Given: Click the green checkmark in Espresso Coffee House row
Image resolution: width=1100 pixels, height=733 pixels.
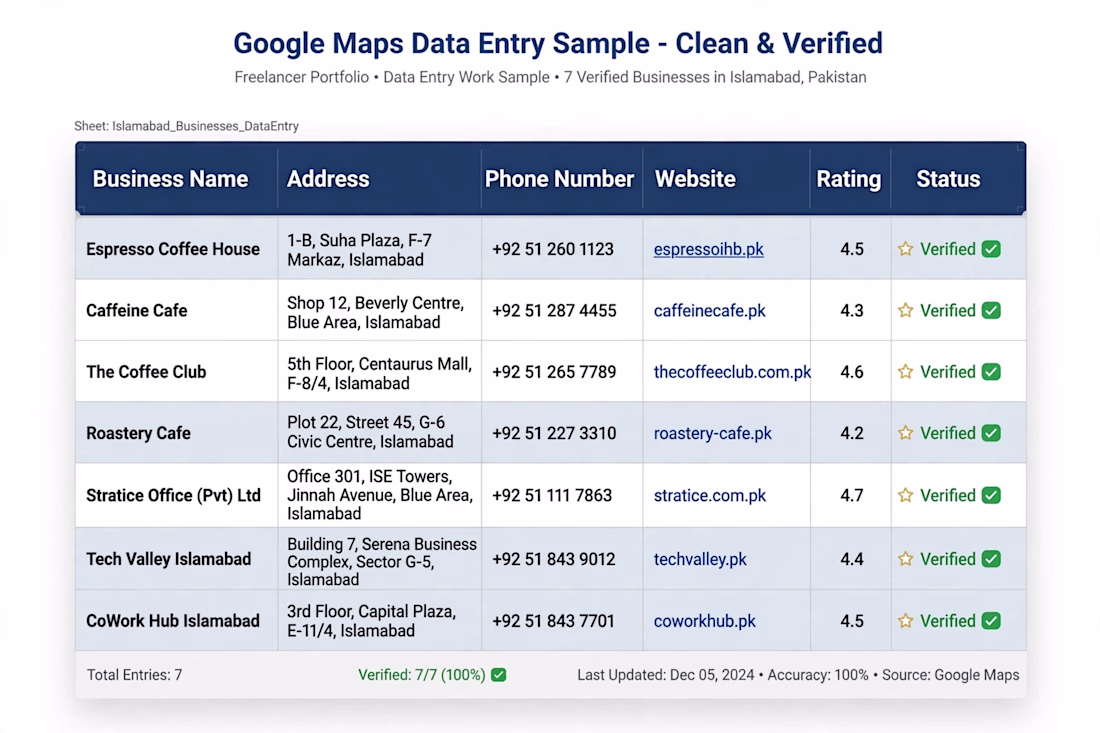Looking at the screenshot, I should click(x=991, y=249).
